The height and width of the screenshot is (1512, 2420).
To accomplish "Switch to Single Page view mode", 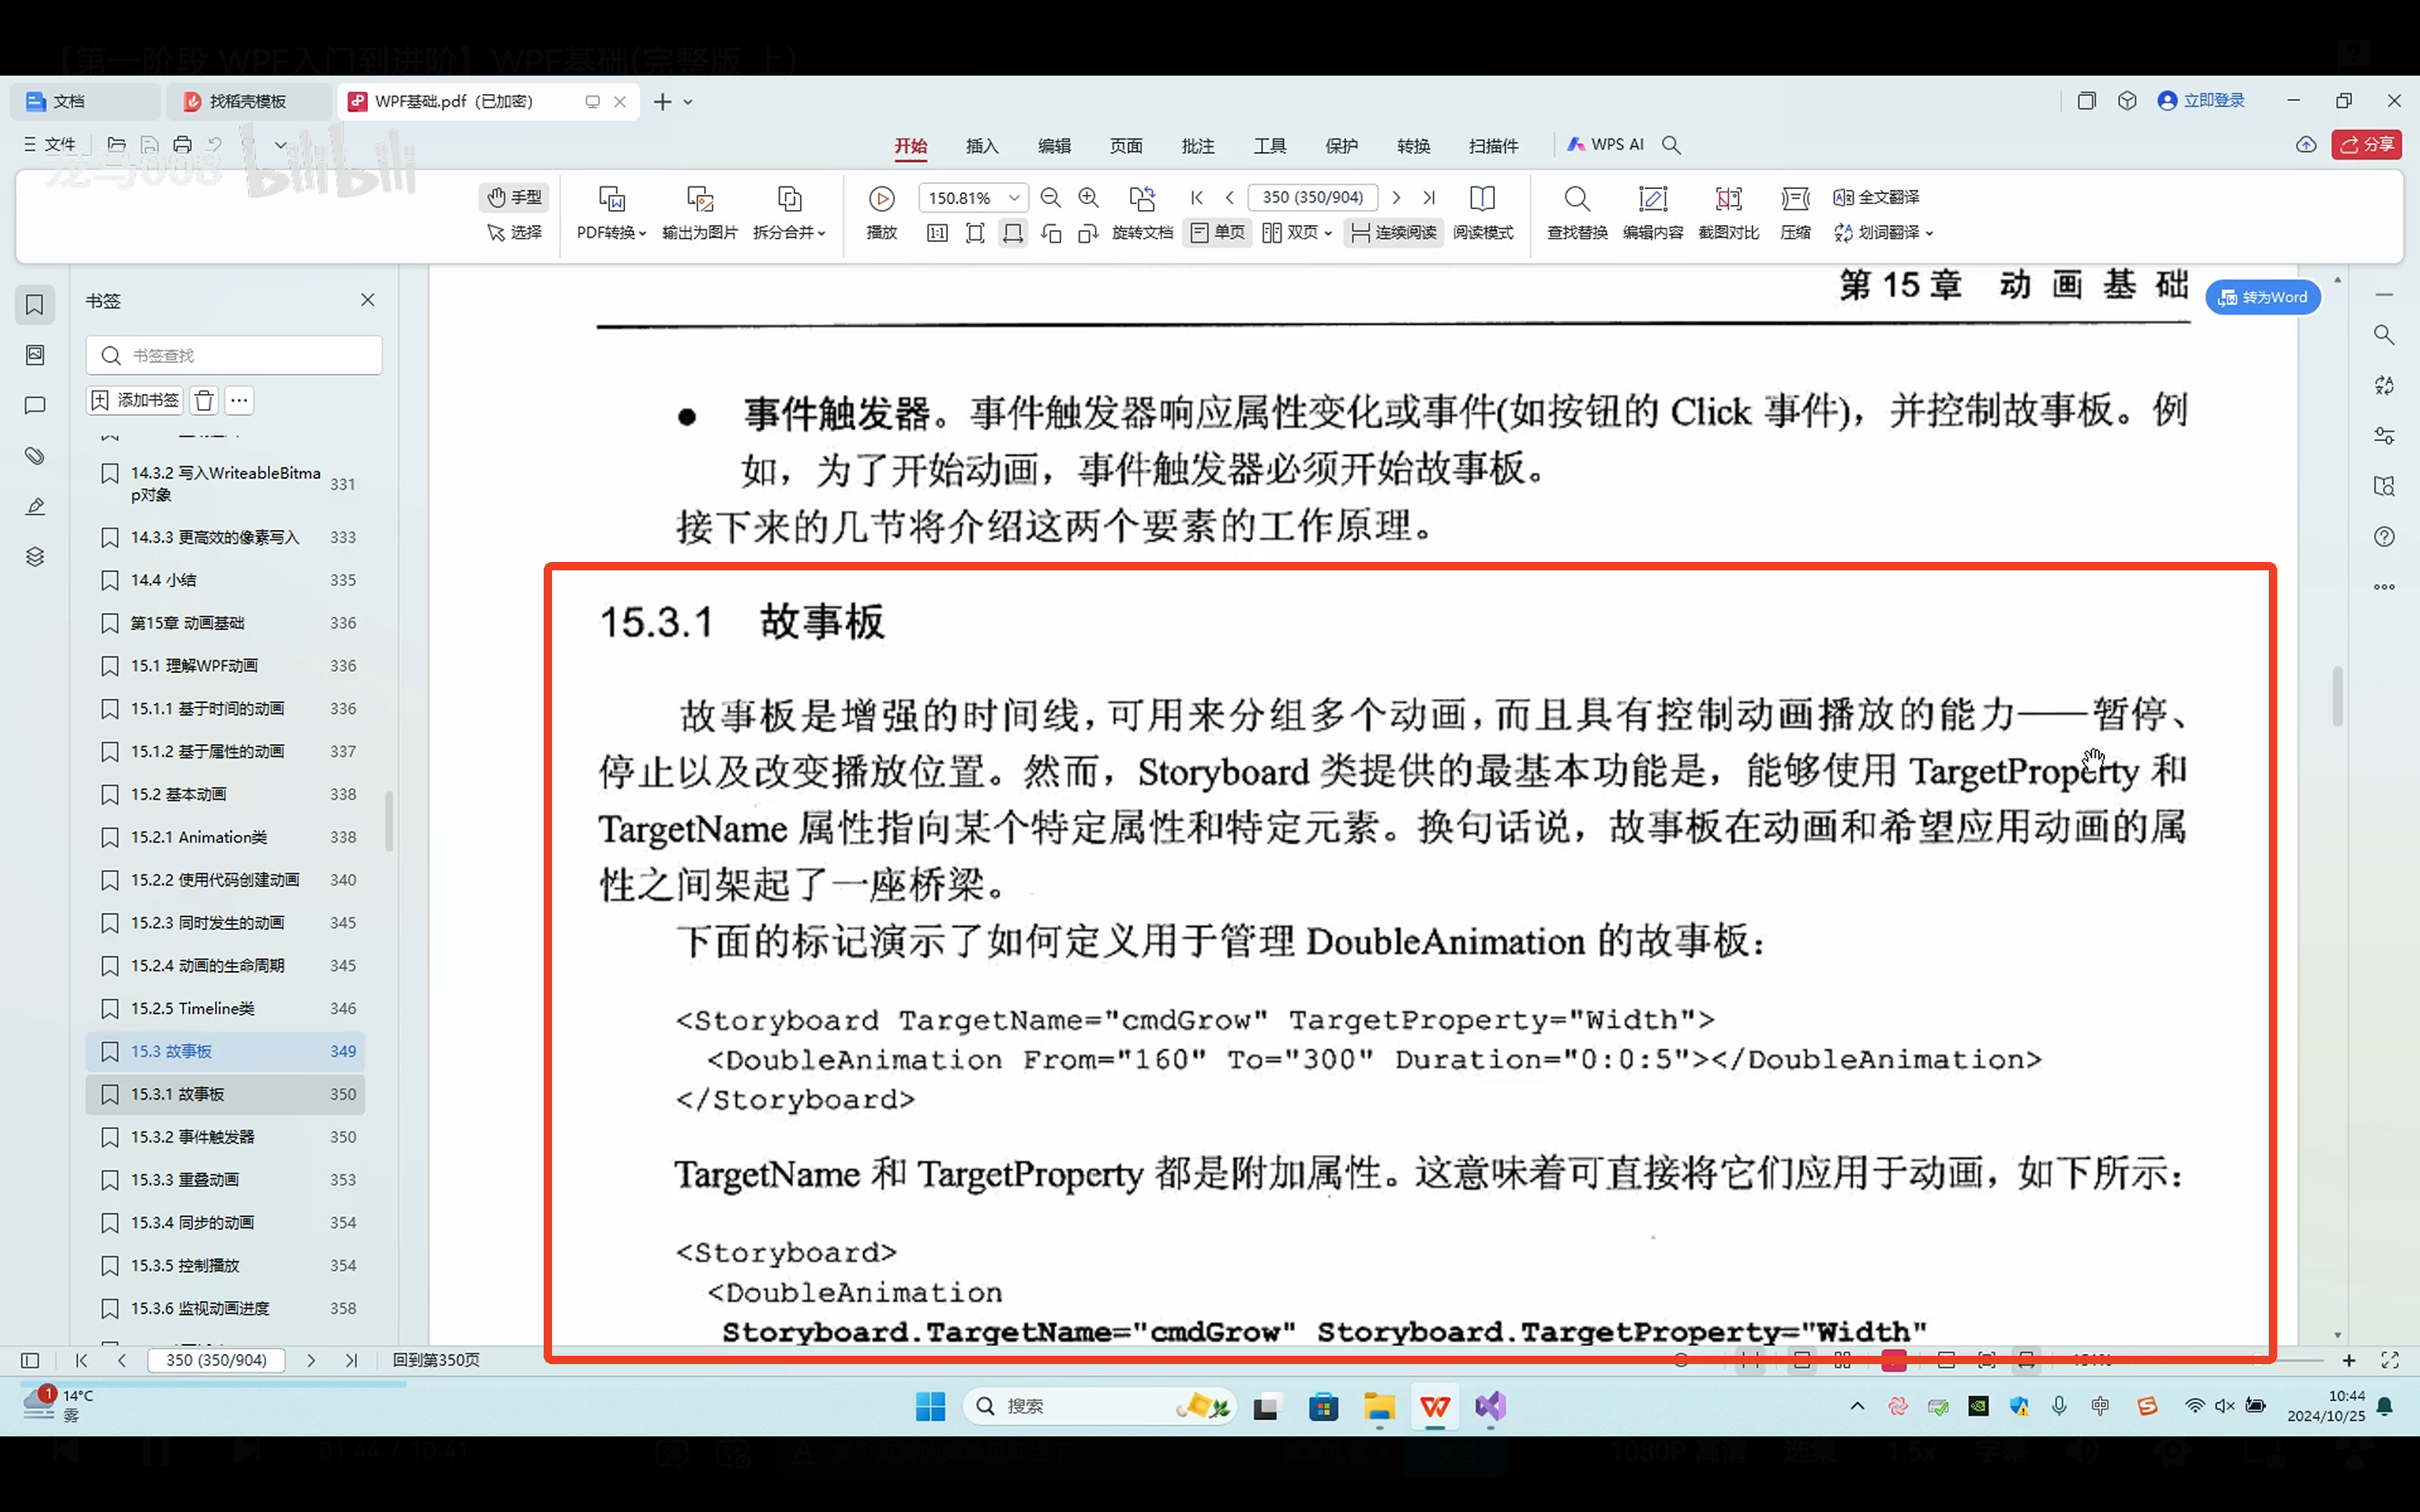I will coord(1218,233).
